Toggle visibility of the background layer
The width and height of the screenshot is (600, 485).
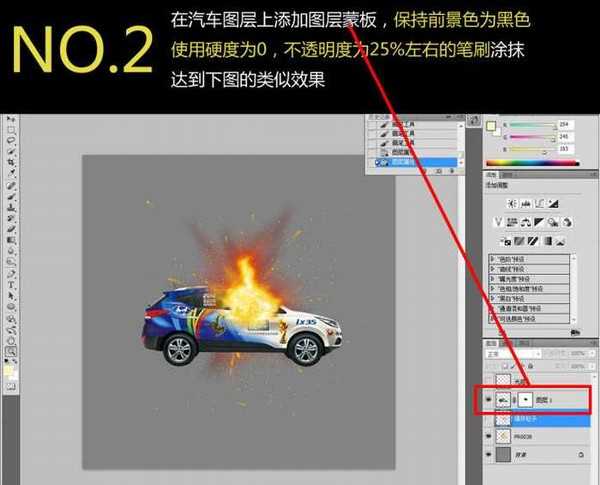tap(489, 453)
